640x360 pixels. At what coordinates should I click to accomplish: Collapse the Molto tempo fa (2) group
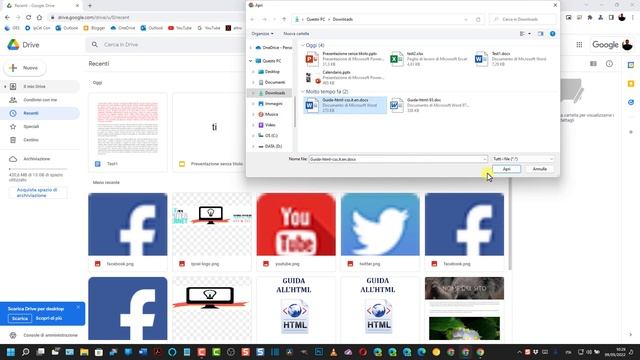[x=303, y=91]
